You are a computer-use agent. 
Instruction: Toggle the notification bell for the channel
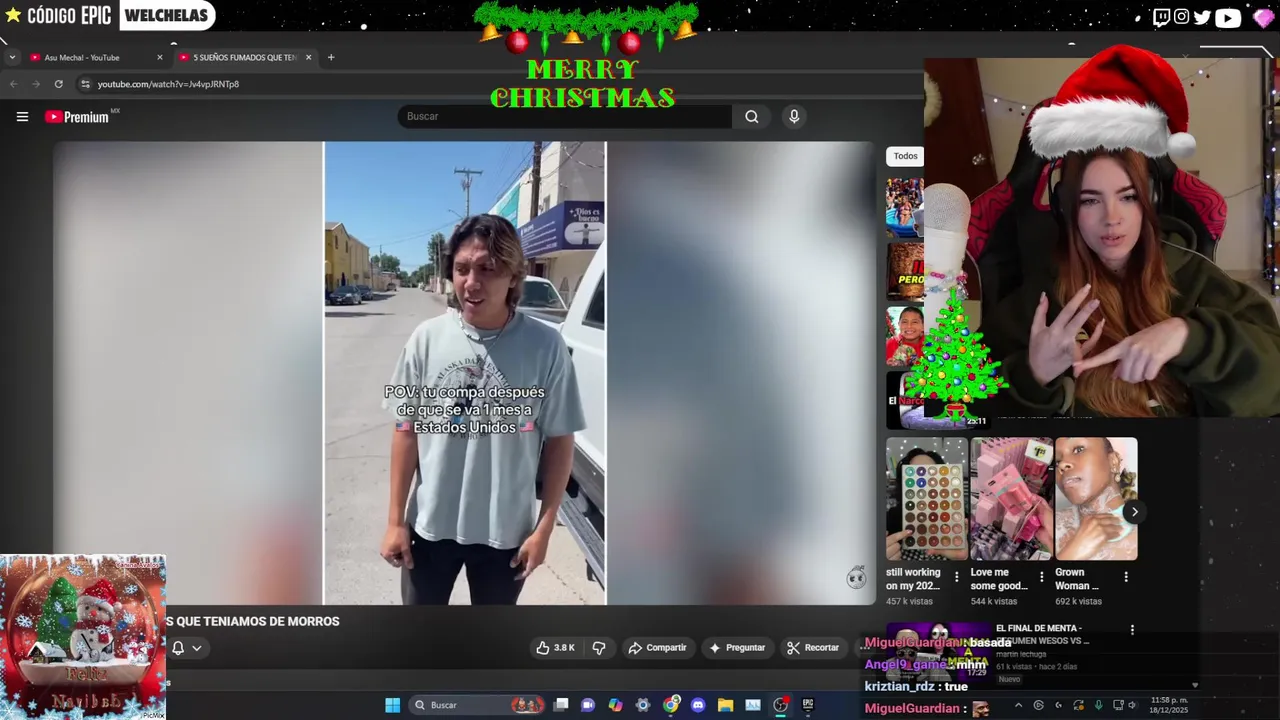(x=178, y=648)
